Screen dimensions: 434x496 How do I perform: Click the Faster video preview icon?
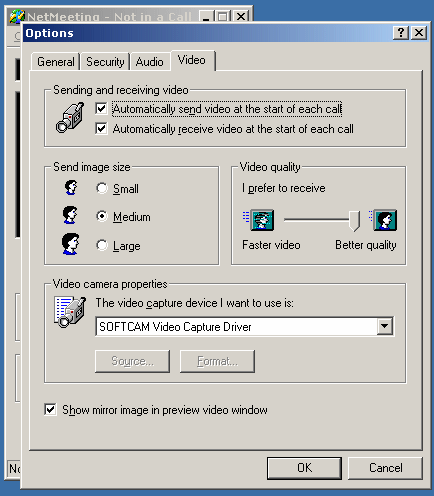pos(259,220)
